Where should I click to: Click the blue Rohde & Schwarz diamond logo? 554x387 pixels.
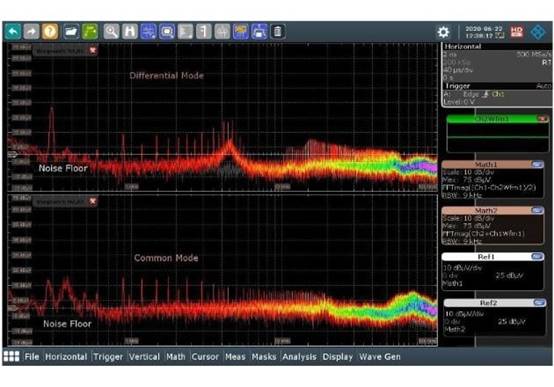(537, 32)
